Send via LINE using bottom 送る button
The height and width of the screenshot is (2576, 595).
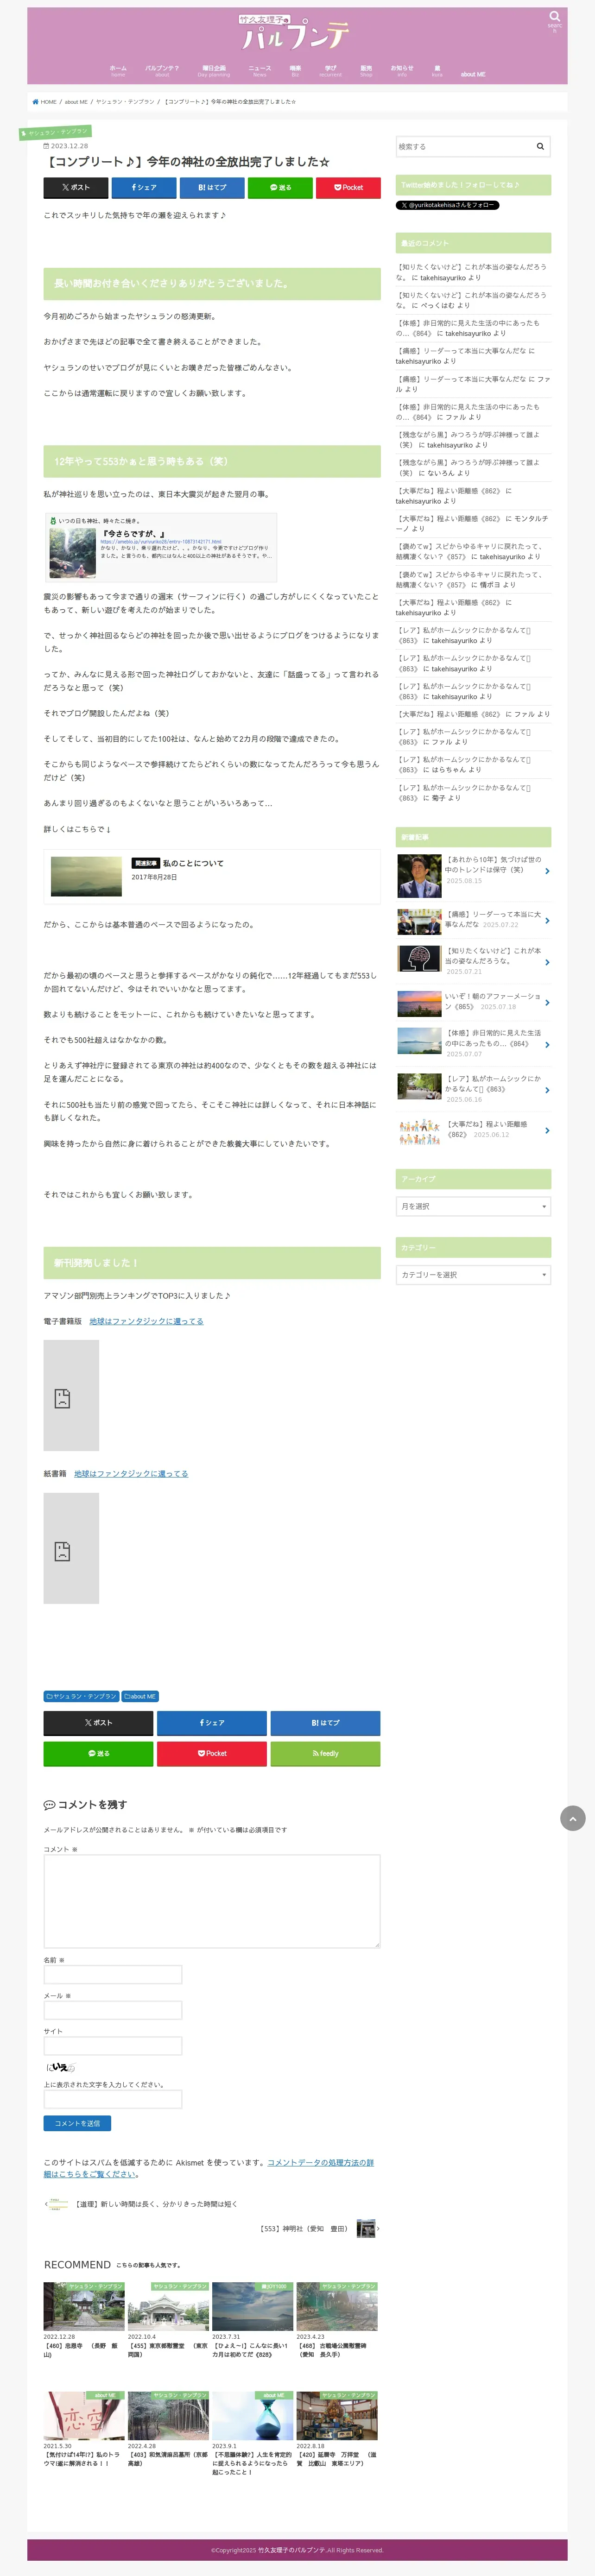click(98, 1753)
